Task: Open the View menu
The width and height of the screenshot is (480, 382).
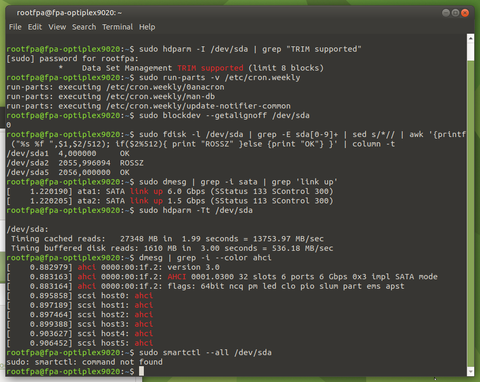Action: tap(57, 27)
